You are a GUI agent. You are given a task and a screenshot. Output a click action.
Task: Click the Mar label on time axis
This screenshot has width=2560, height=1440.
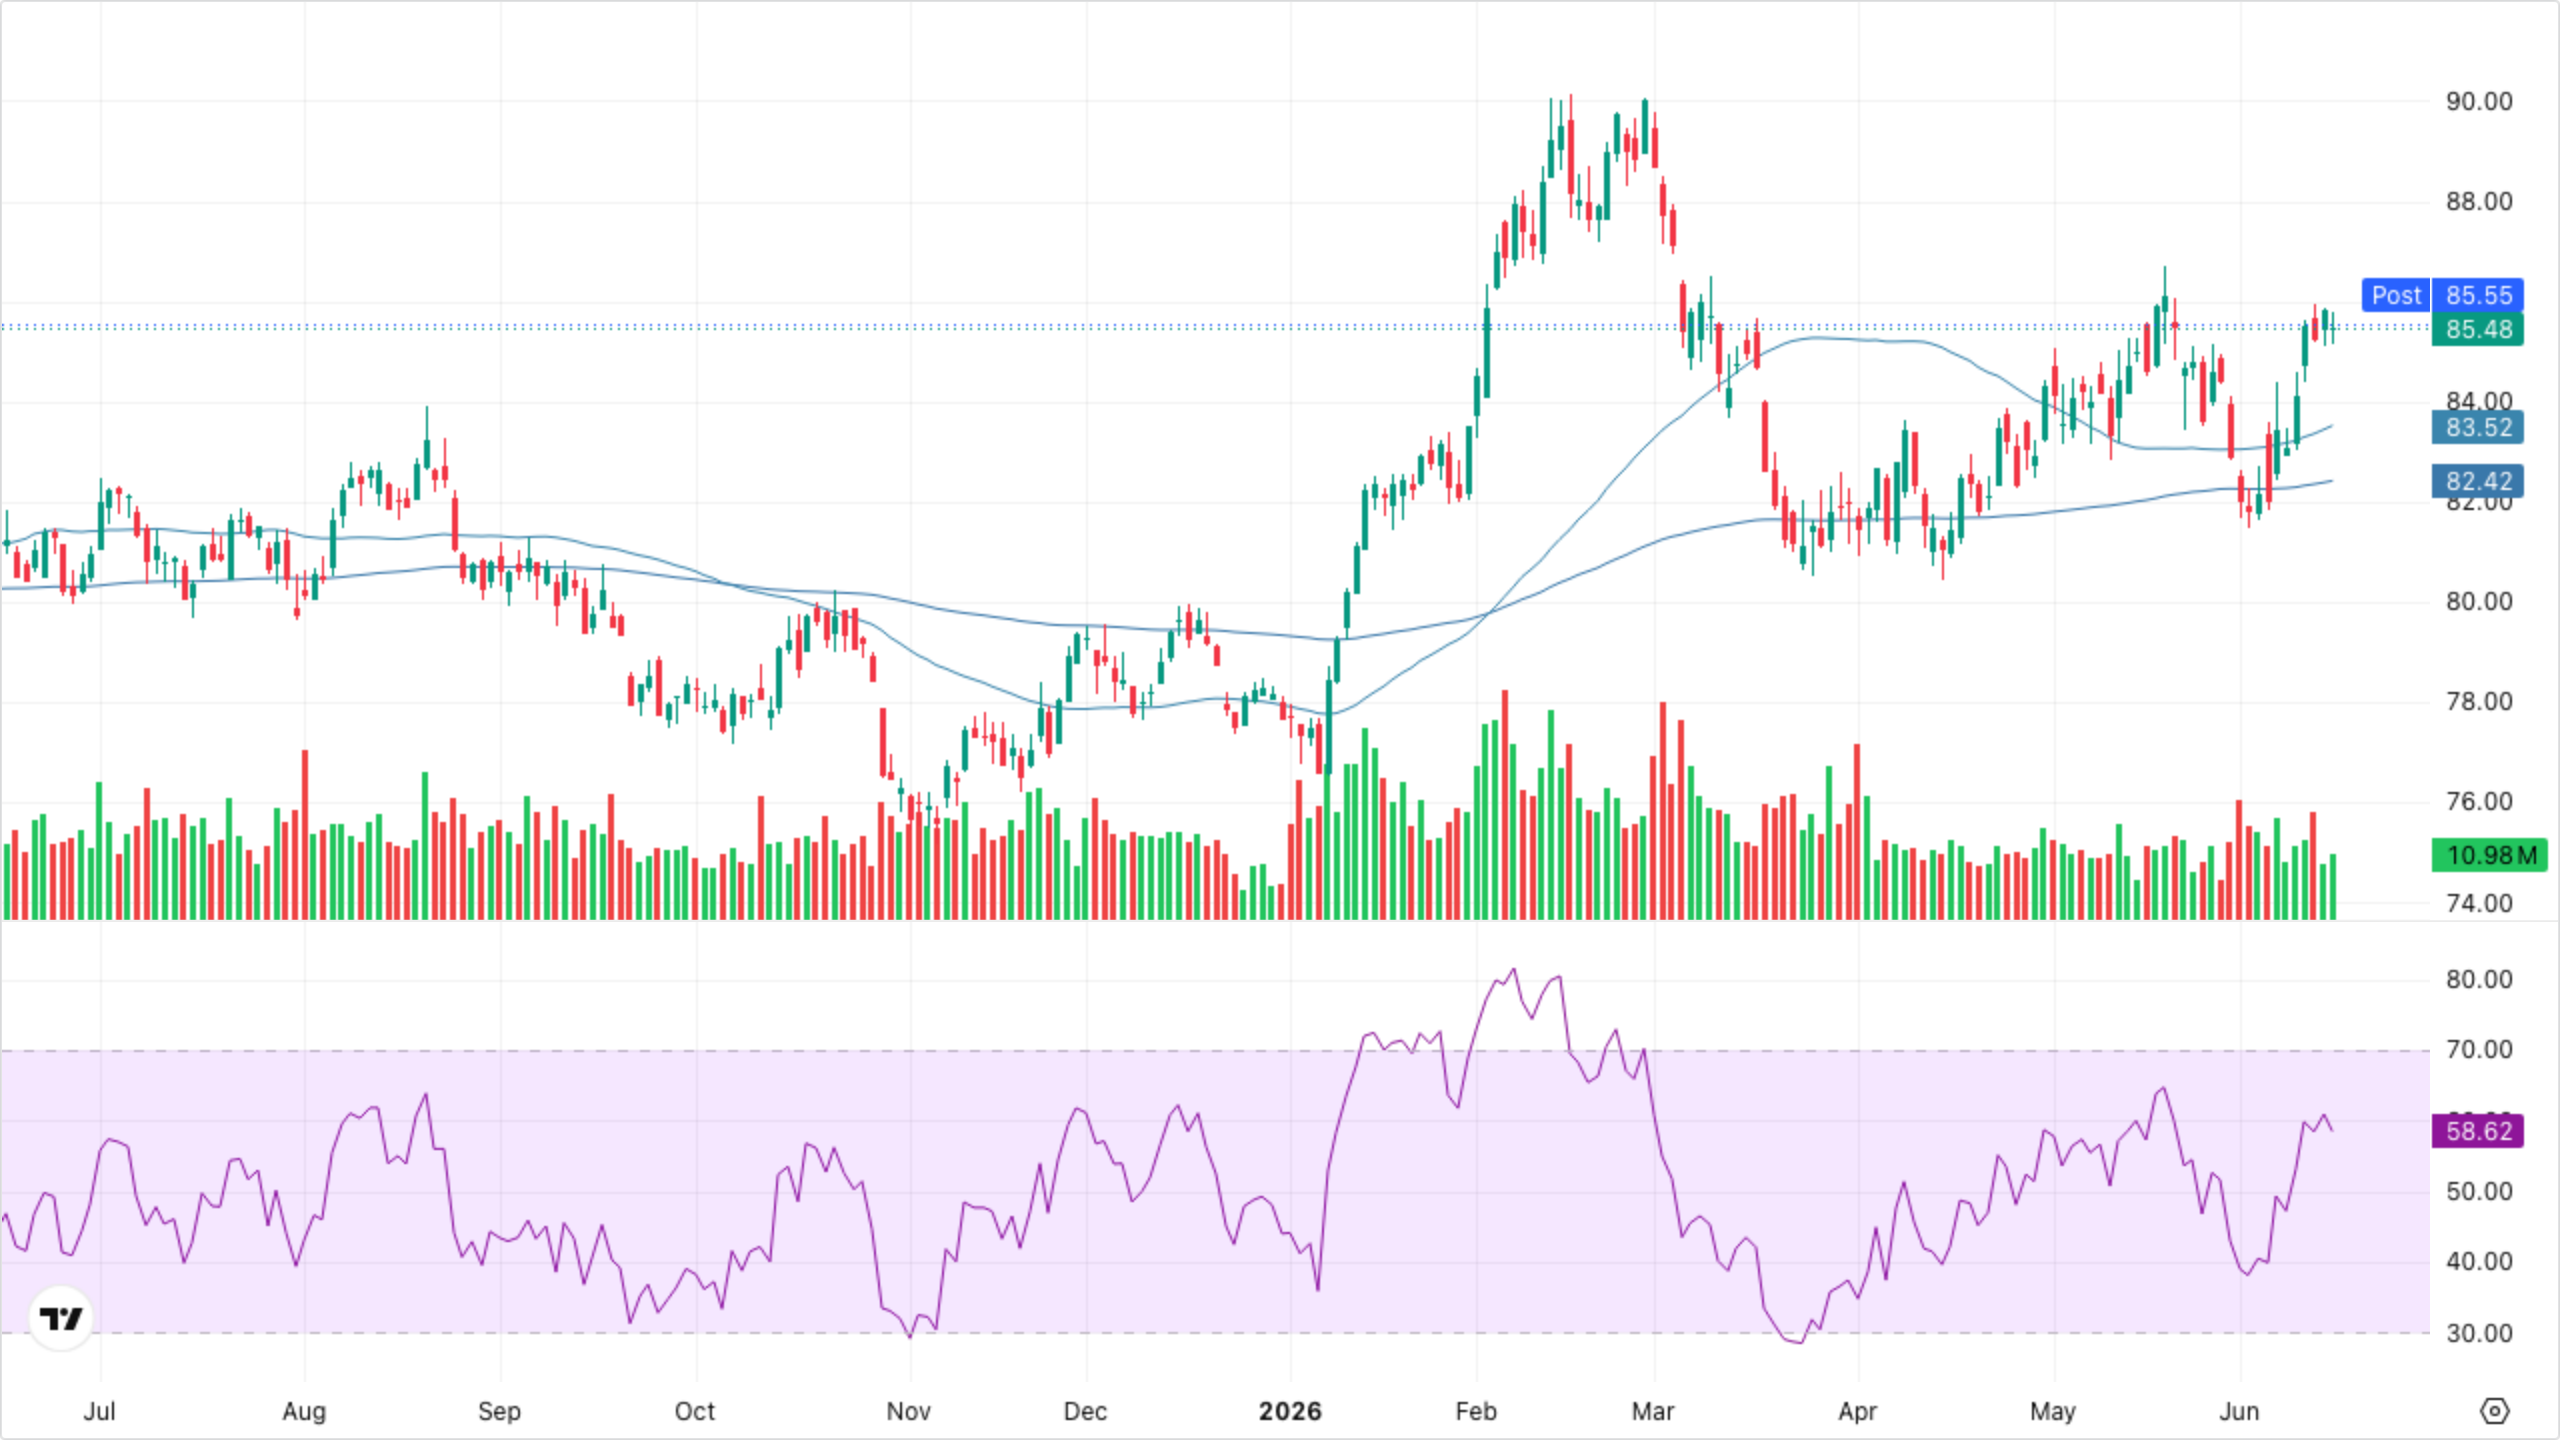pos(1653,1411)
